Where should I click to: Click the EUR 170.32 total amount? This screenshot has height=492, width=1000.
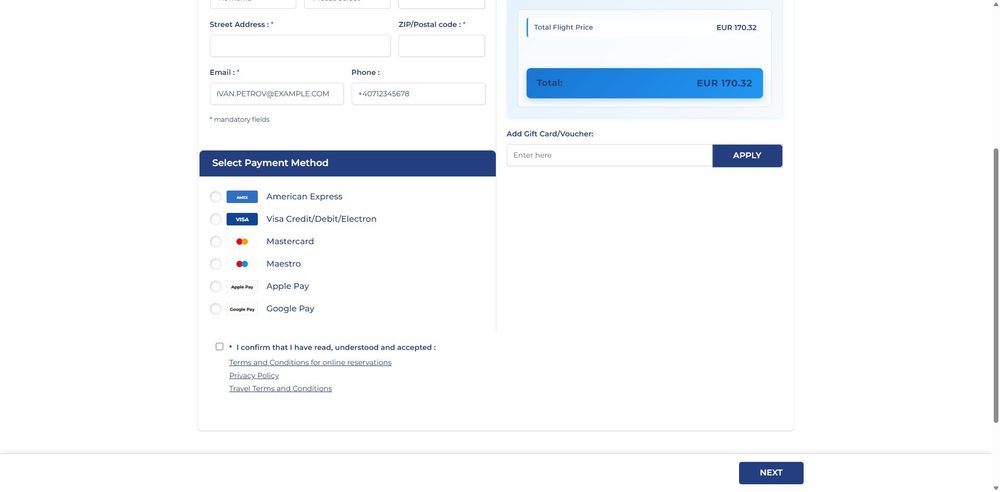coord(724,83)
